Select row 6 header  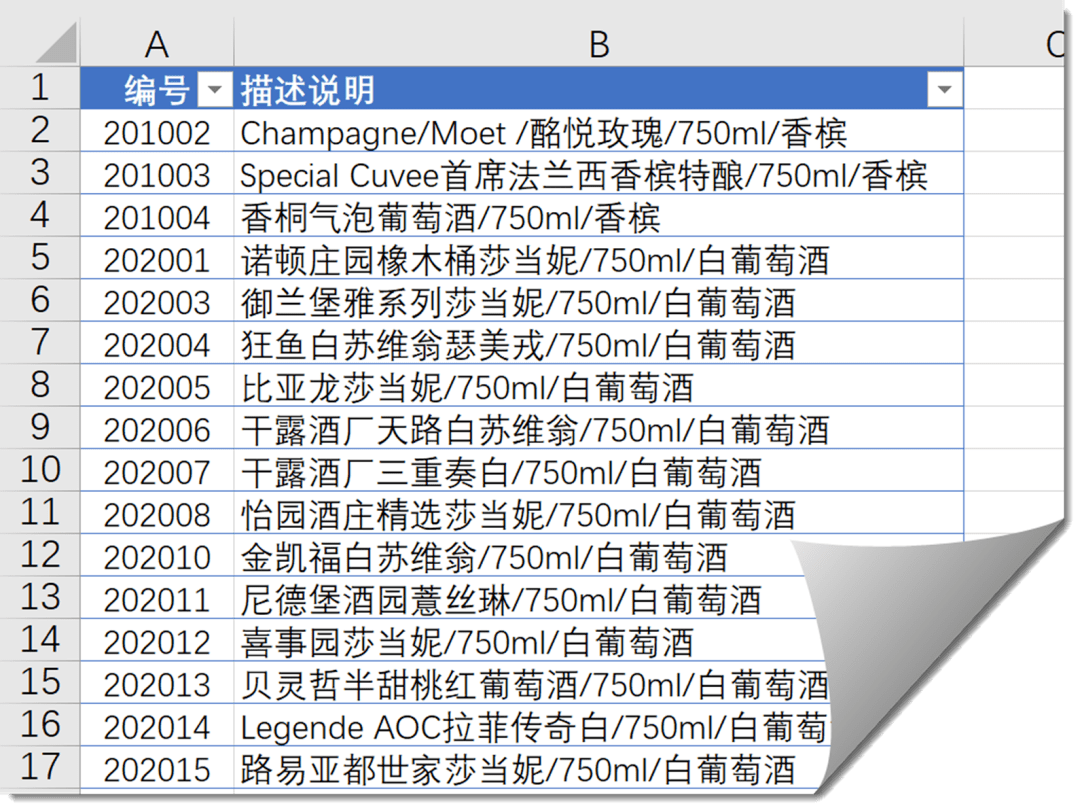coord(40,300)
